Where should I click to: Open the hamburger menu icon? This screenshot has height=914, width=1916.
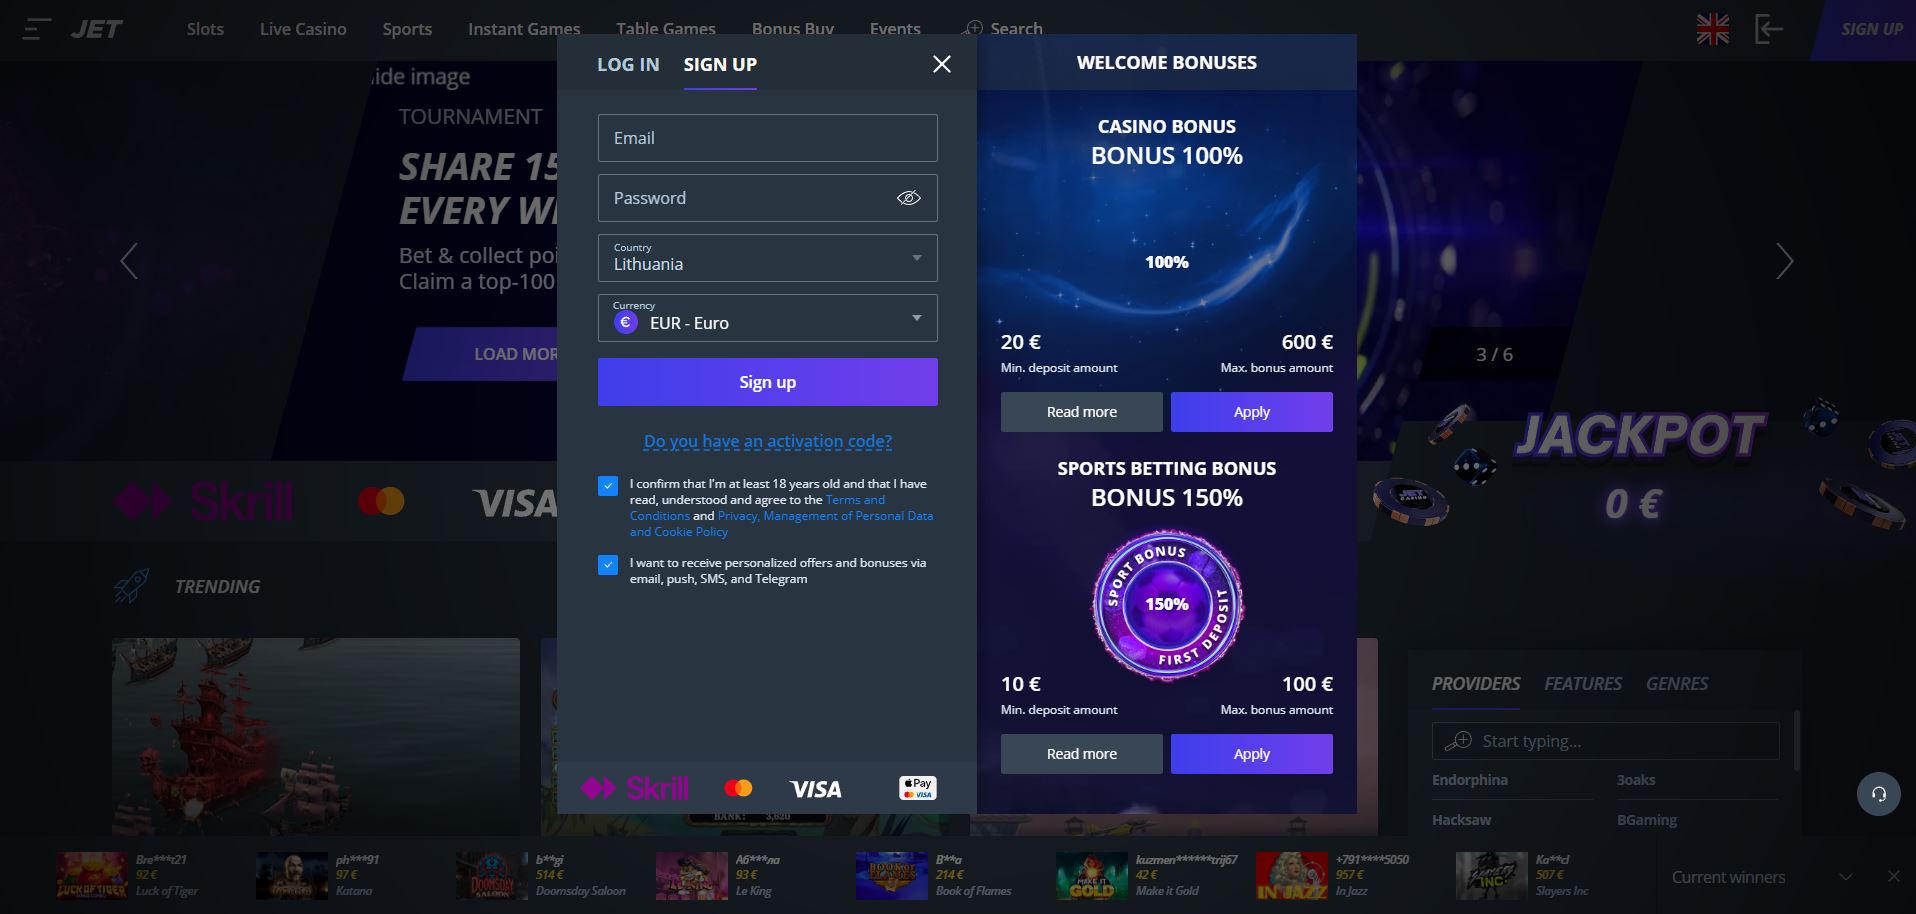point(37,29)
